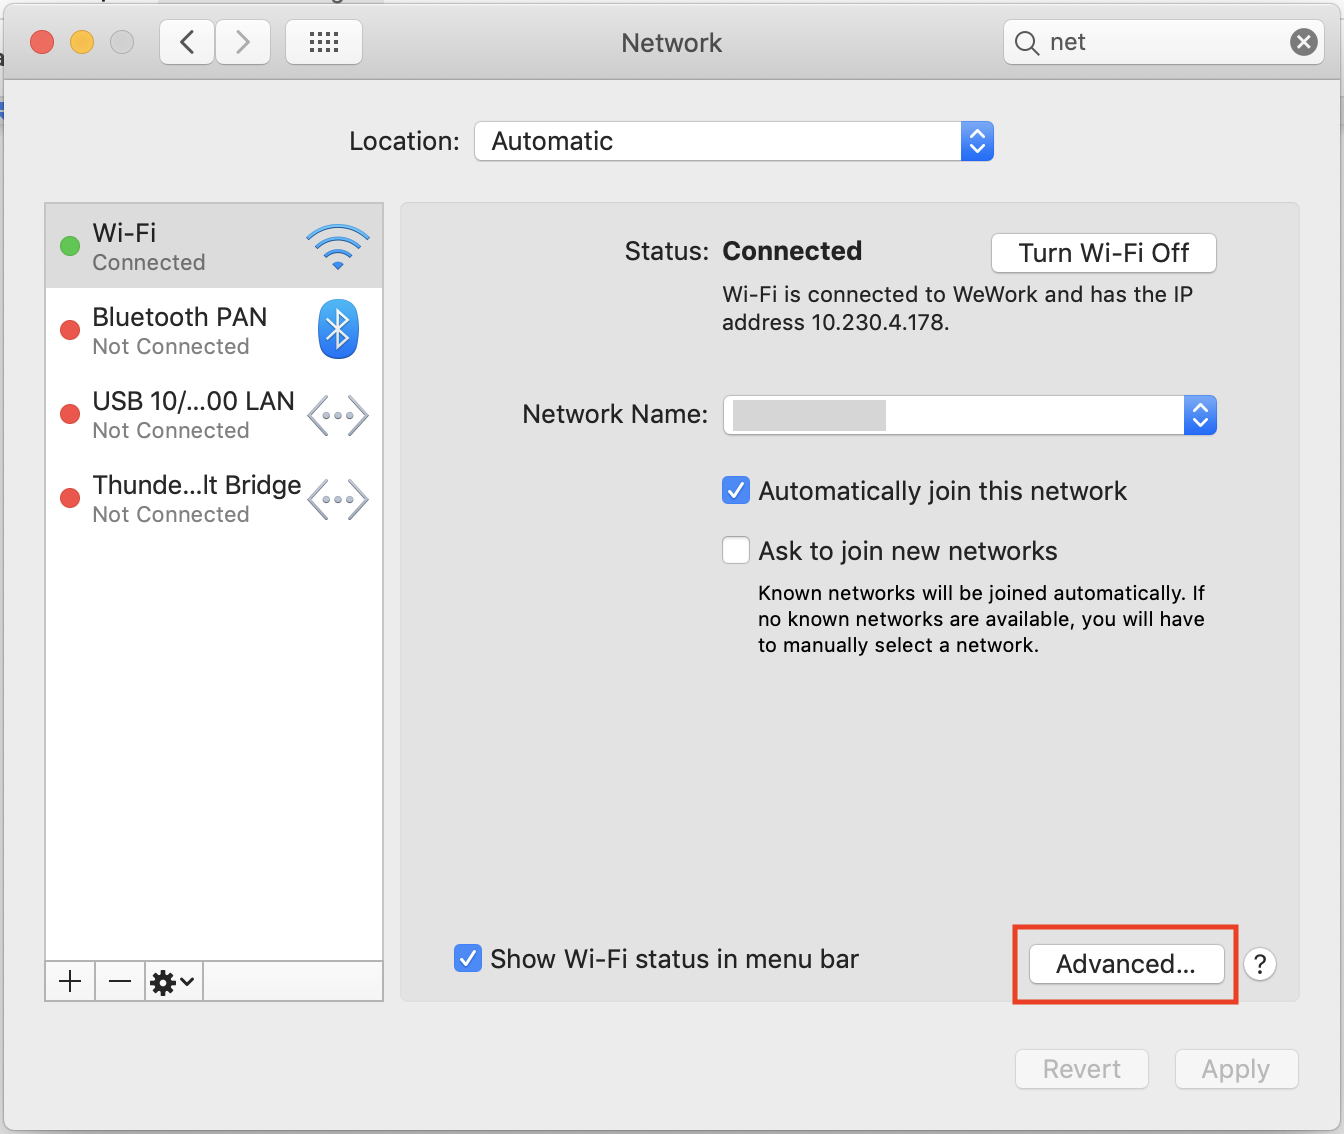The height and width of the screenshot is (1134, 1344).
Task: Add a new network service with the plus icon
Action: pyautogui.click(x=69, y=981)
